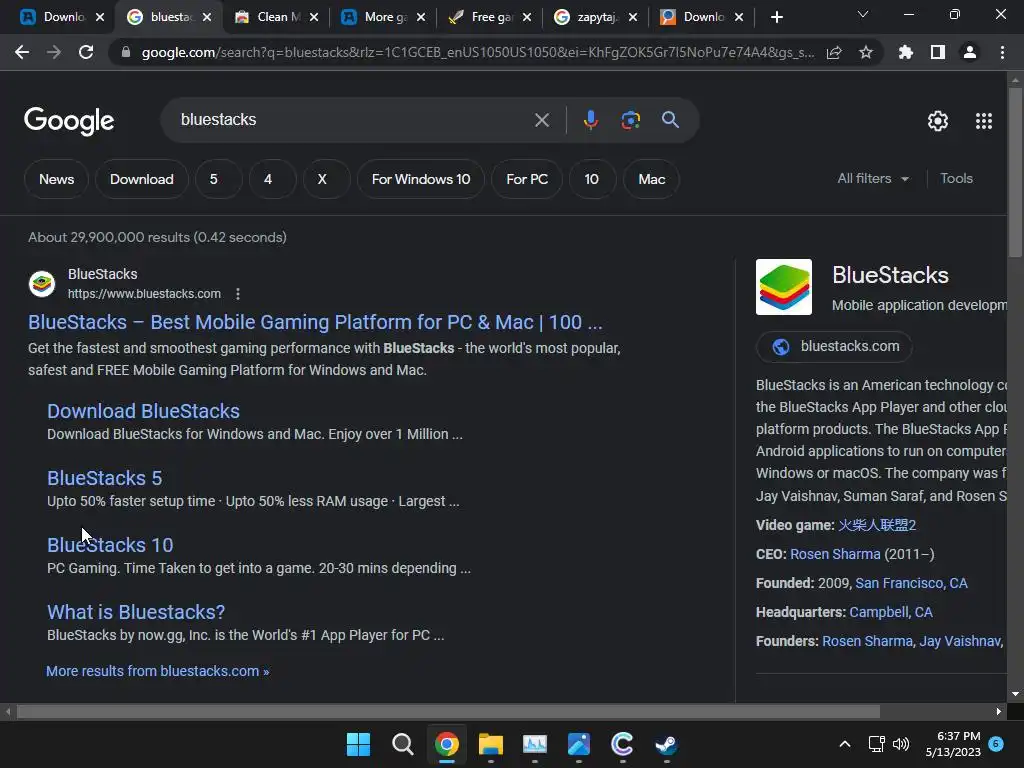Open Google quick settings gear
Screen dimensions: 1024x768
[938, 121]
